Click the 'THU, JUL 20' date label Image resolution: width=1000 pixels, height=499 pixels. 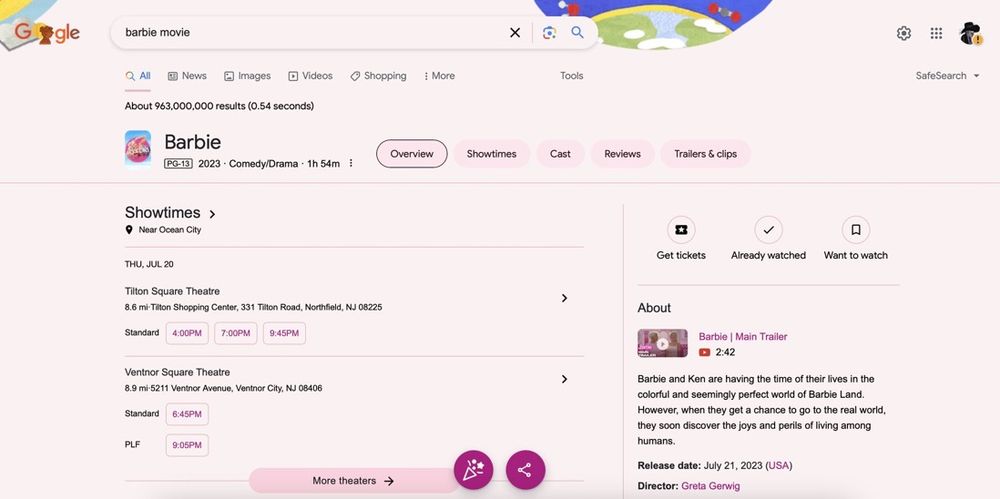pos(149,264)
